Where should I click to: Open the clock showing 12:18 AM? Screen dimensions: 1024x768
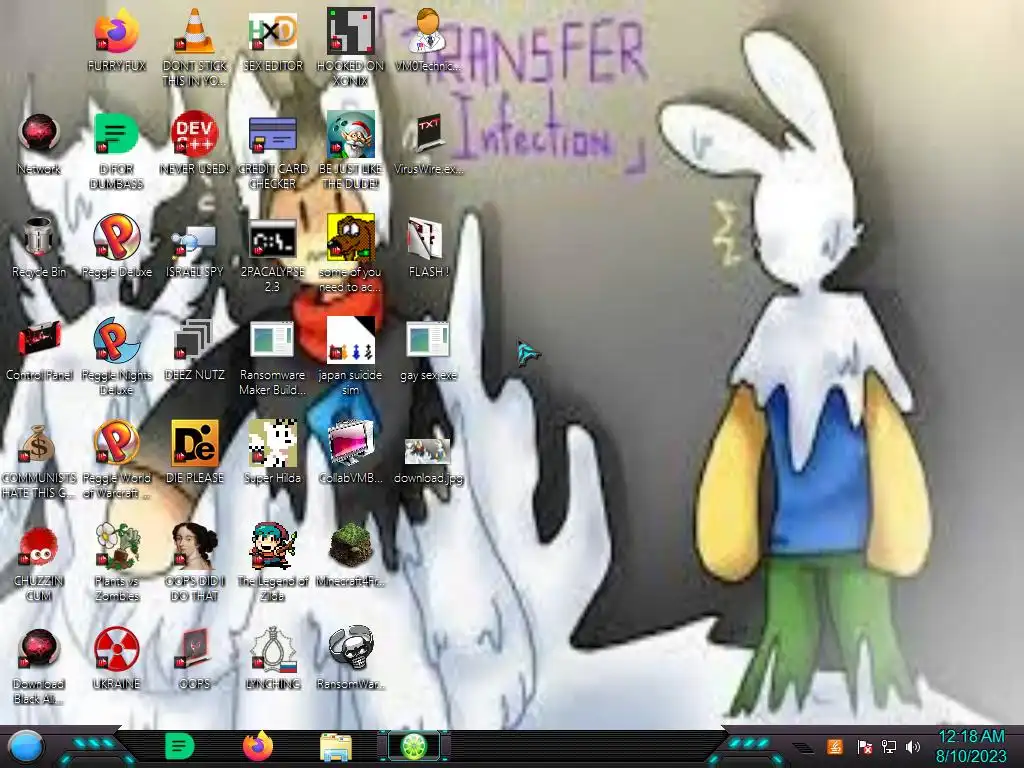(970, 746)
